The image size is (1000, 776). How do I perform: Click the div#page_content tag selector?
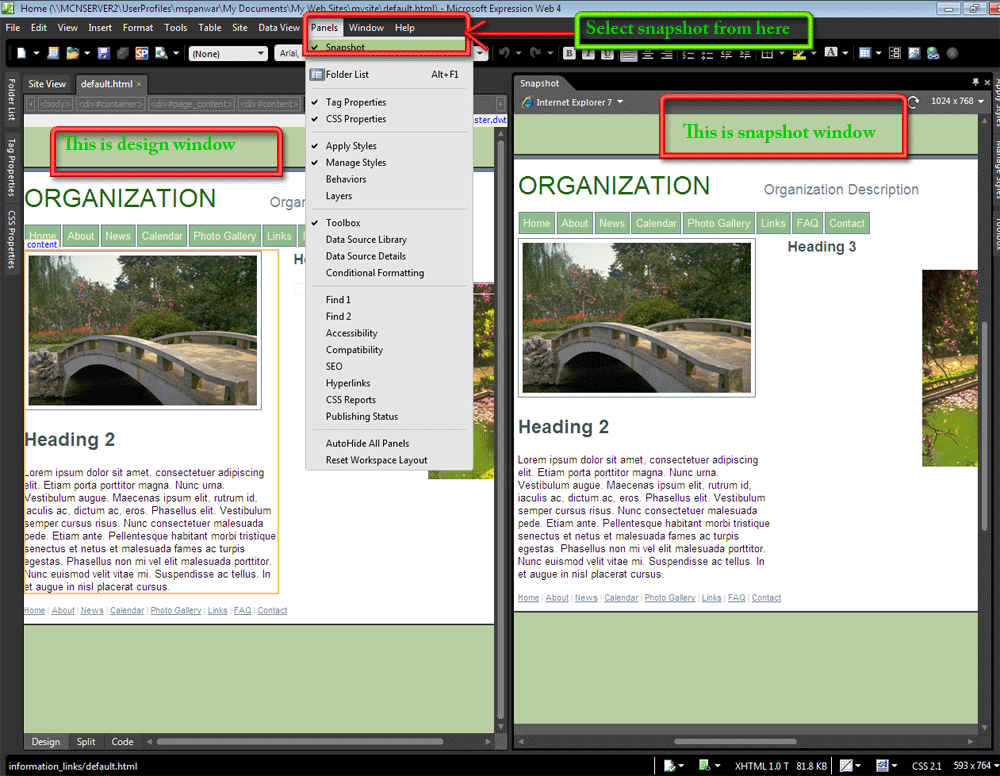point(192,104)
